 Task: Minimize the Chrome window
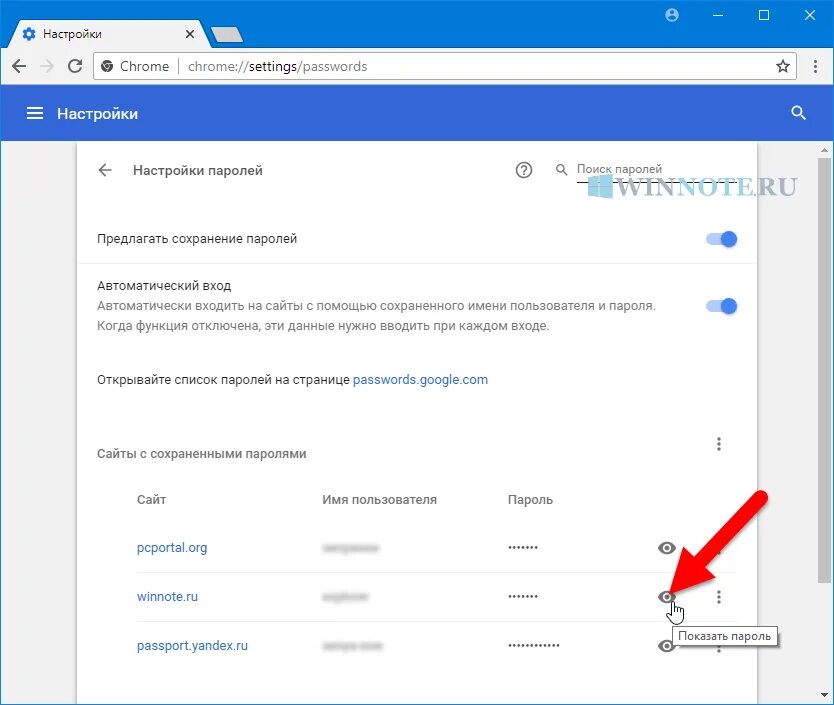[x=718, y=15]
